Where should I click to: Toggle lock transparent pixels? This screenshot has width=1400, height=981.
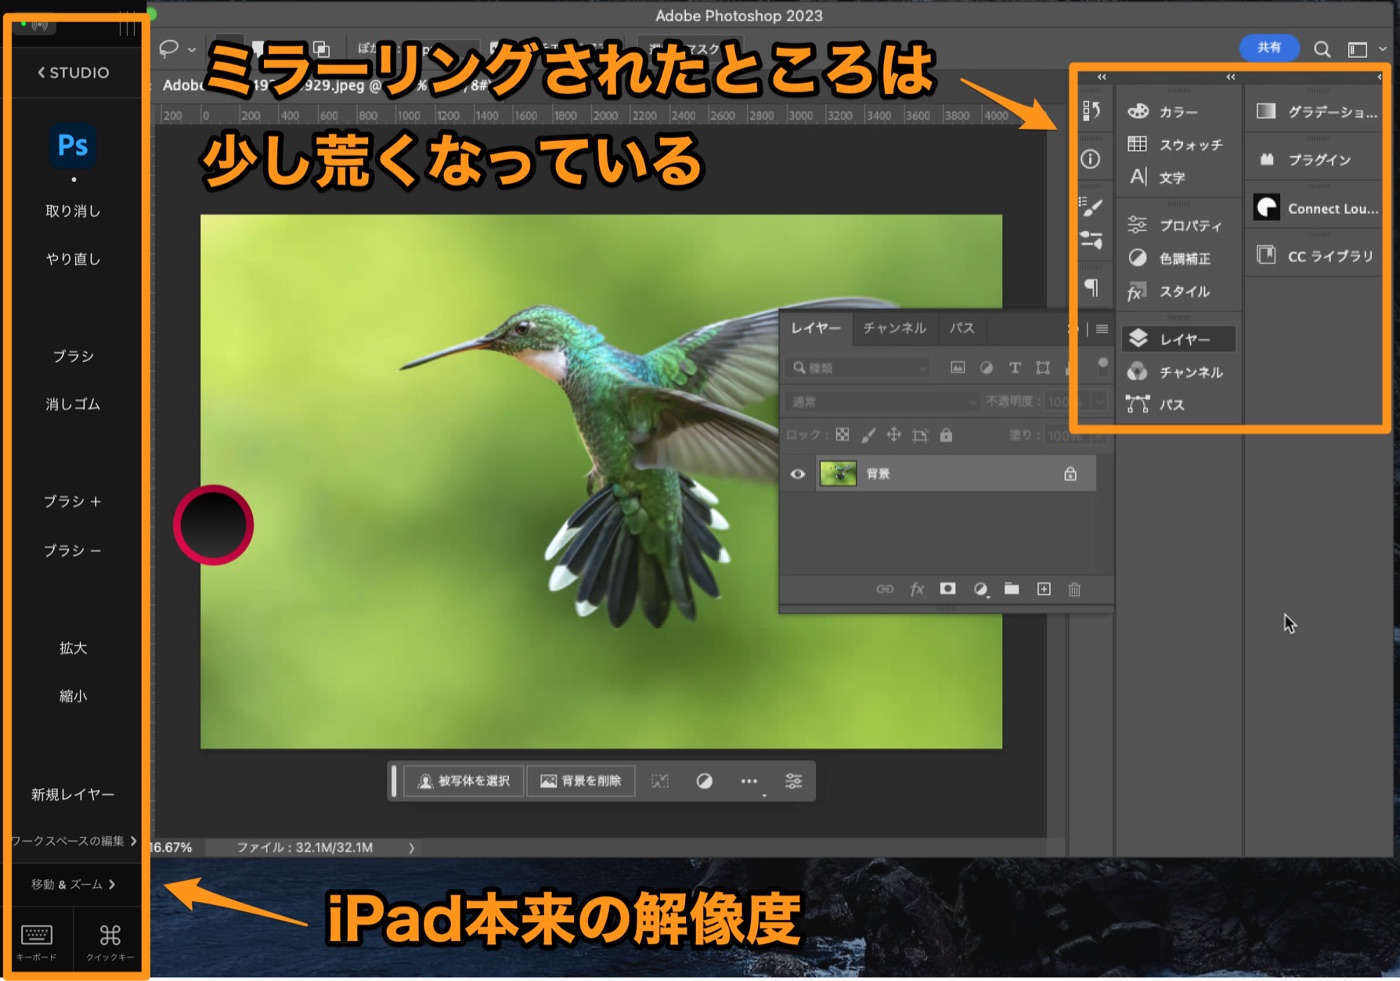[842, 435]
